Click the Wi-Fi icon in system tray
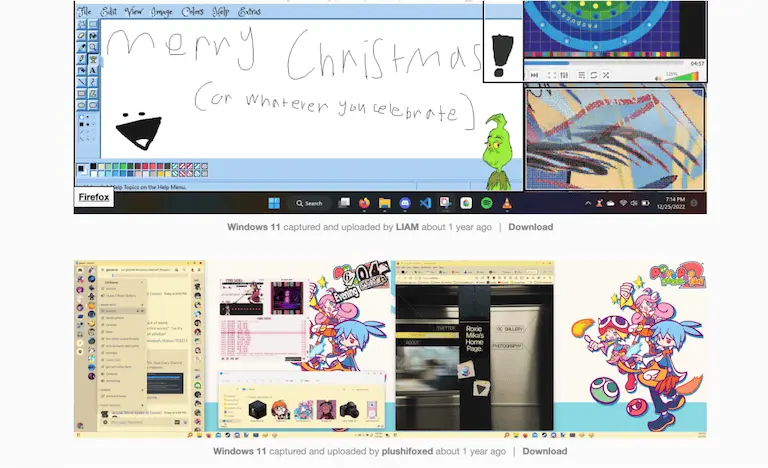 tap(623, 203)
